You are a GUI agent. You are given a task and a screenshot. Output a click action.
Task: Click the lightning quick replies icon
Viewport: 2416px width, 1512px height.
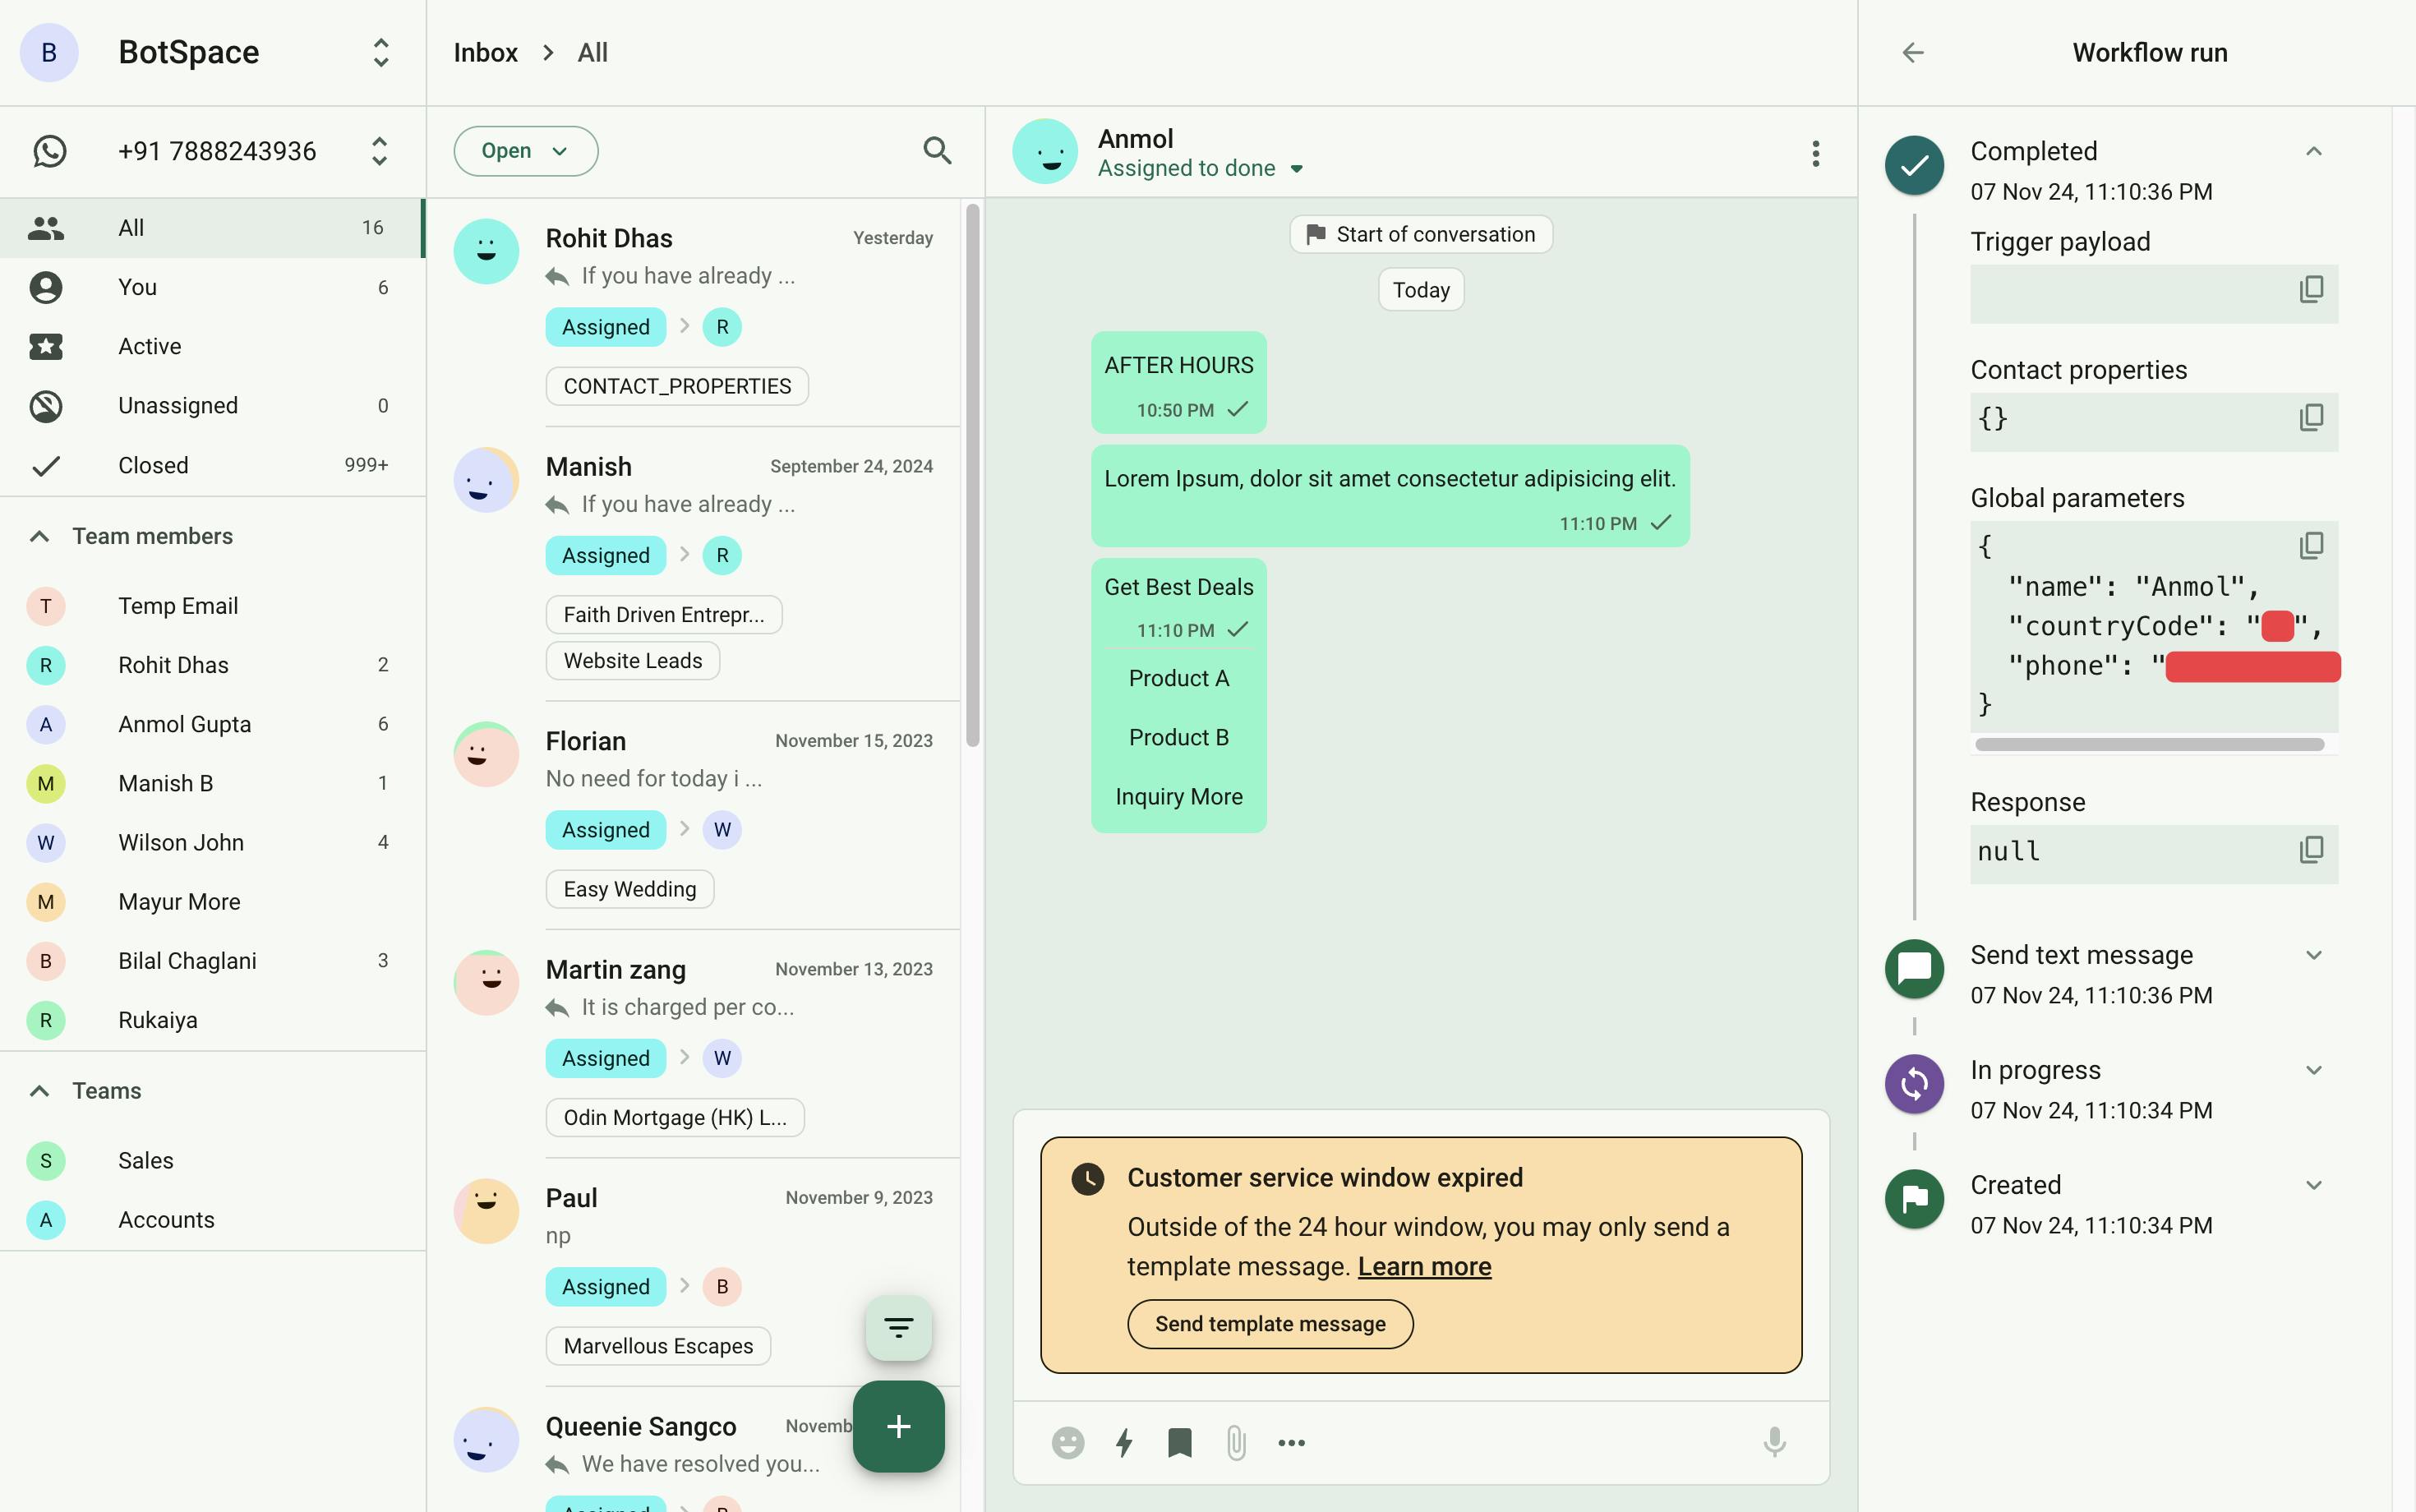coord(1124,1442)
